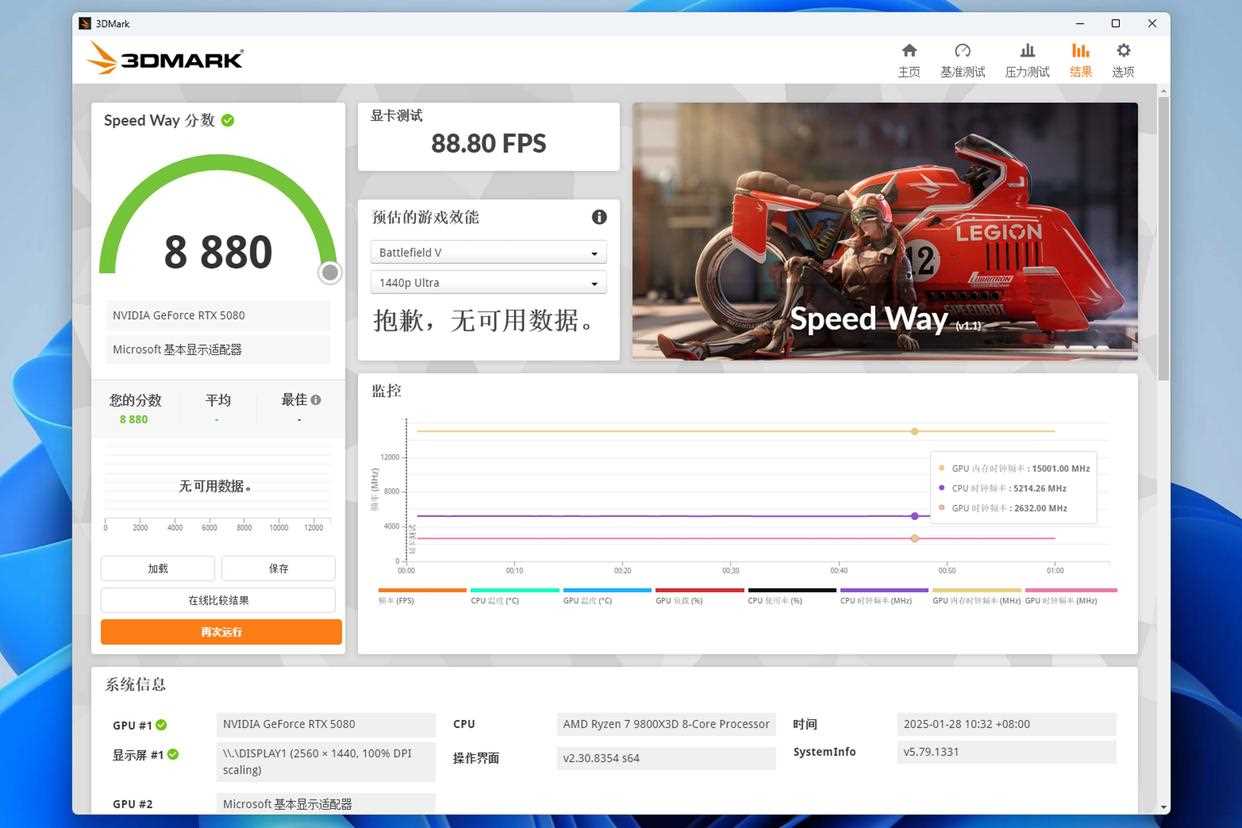Toggle the orange 频率 (FPS) legend
The image size is (1242, 828).
tap(422, 595)
